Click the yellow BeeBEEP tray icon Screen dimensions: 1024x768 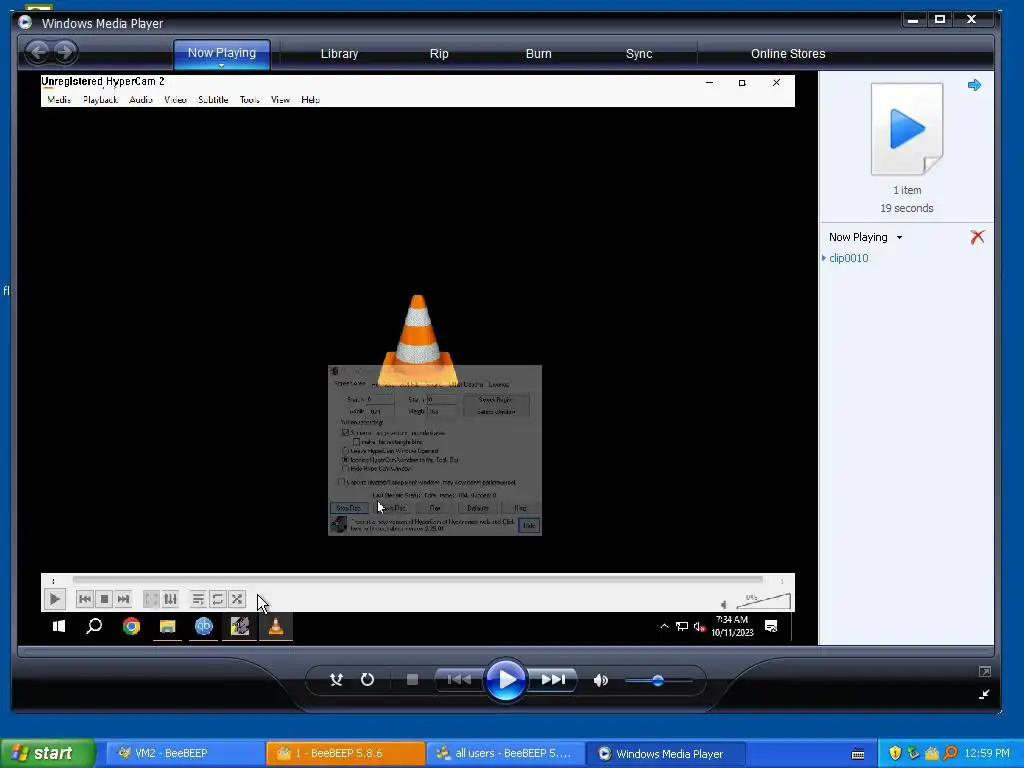click(932, 753)
